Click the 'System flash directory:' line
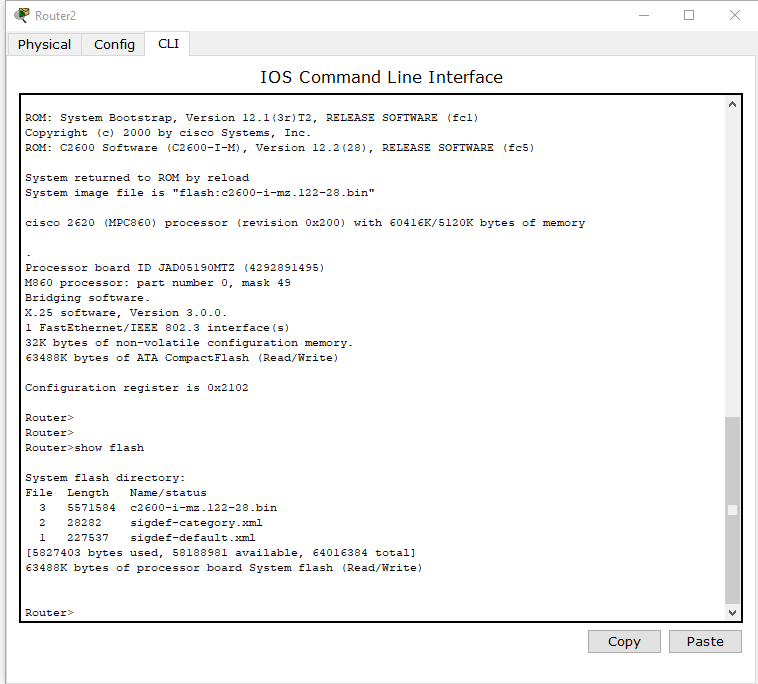 click(x=105, y=478)
